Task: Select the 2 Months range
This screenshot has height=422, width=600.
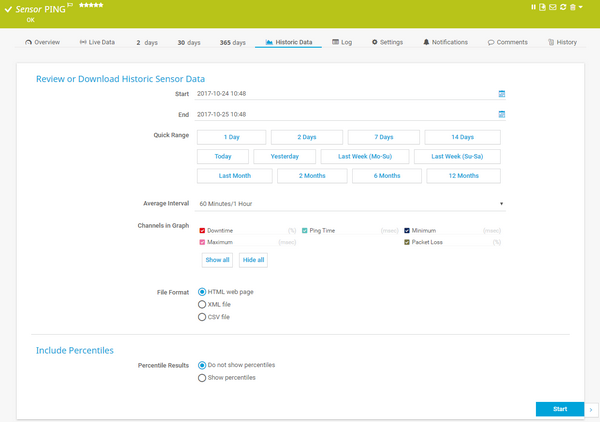Action: click(312, 176)
